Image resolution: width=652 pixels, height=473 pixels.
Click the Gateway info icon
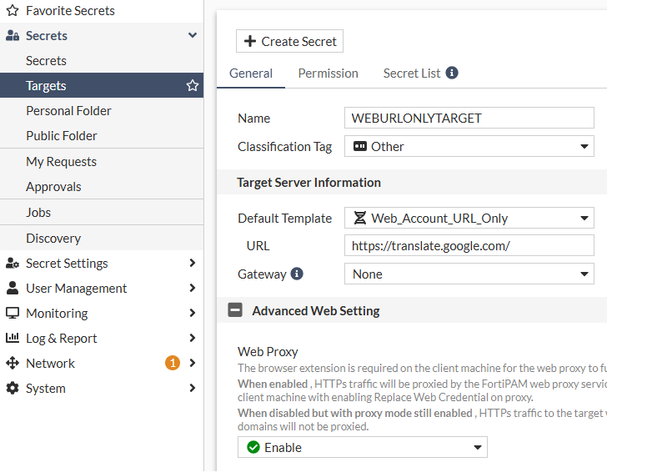pyautogui.click(x=297, y=274)
